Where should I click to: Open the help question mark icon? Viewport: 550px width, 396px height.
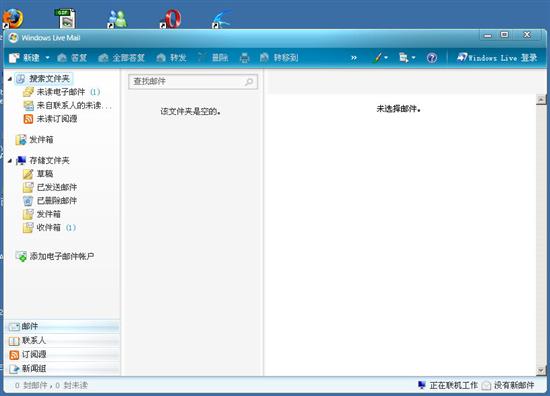pos(432,58)
